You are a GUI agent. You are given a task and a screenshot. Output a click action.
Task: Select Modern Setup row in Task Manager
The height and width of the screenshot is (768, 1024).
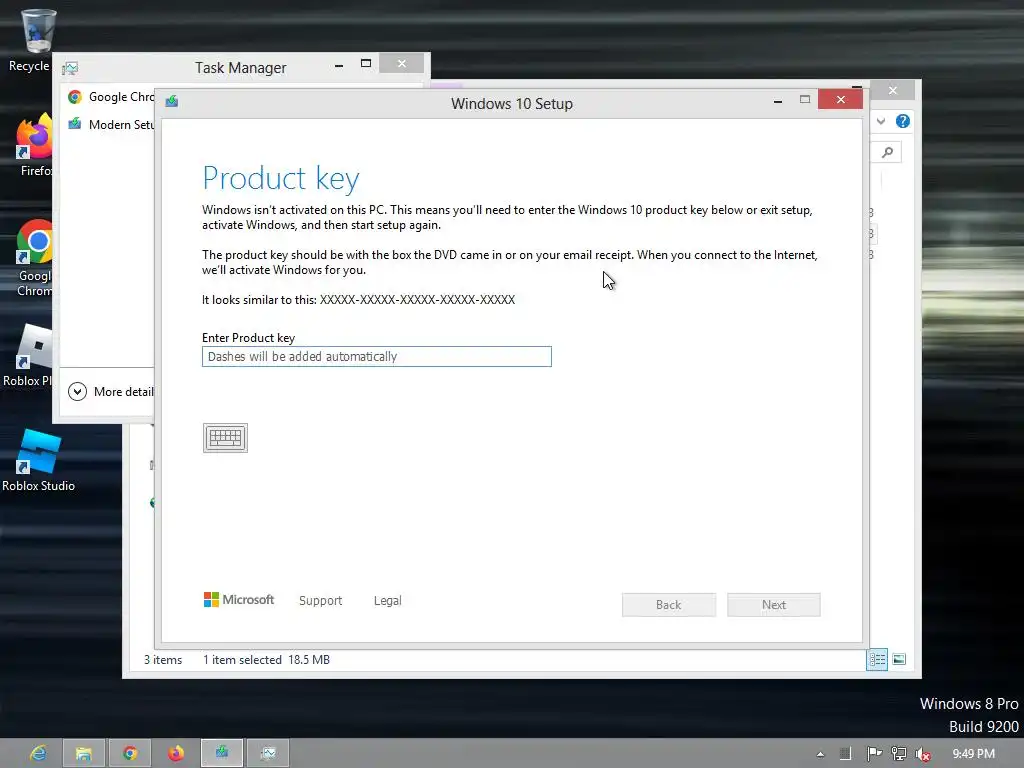tap(110, 124)
